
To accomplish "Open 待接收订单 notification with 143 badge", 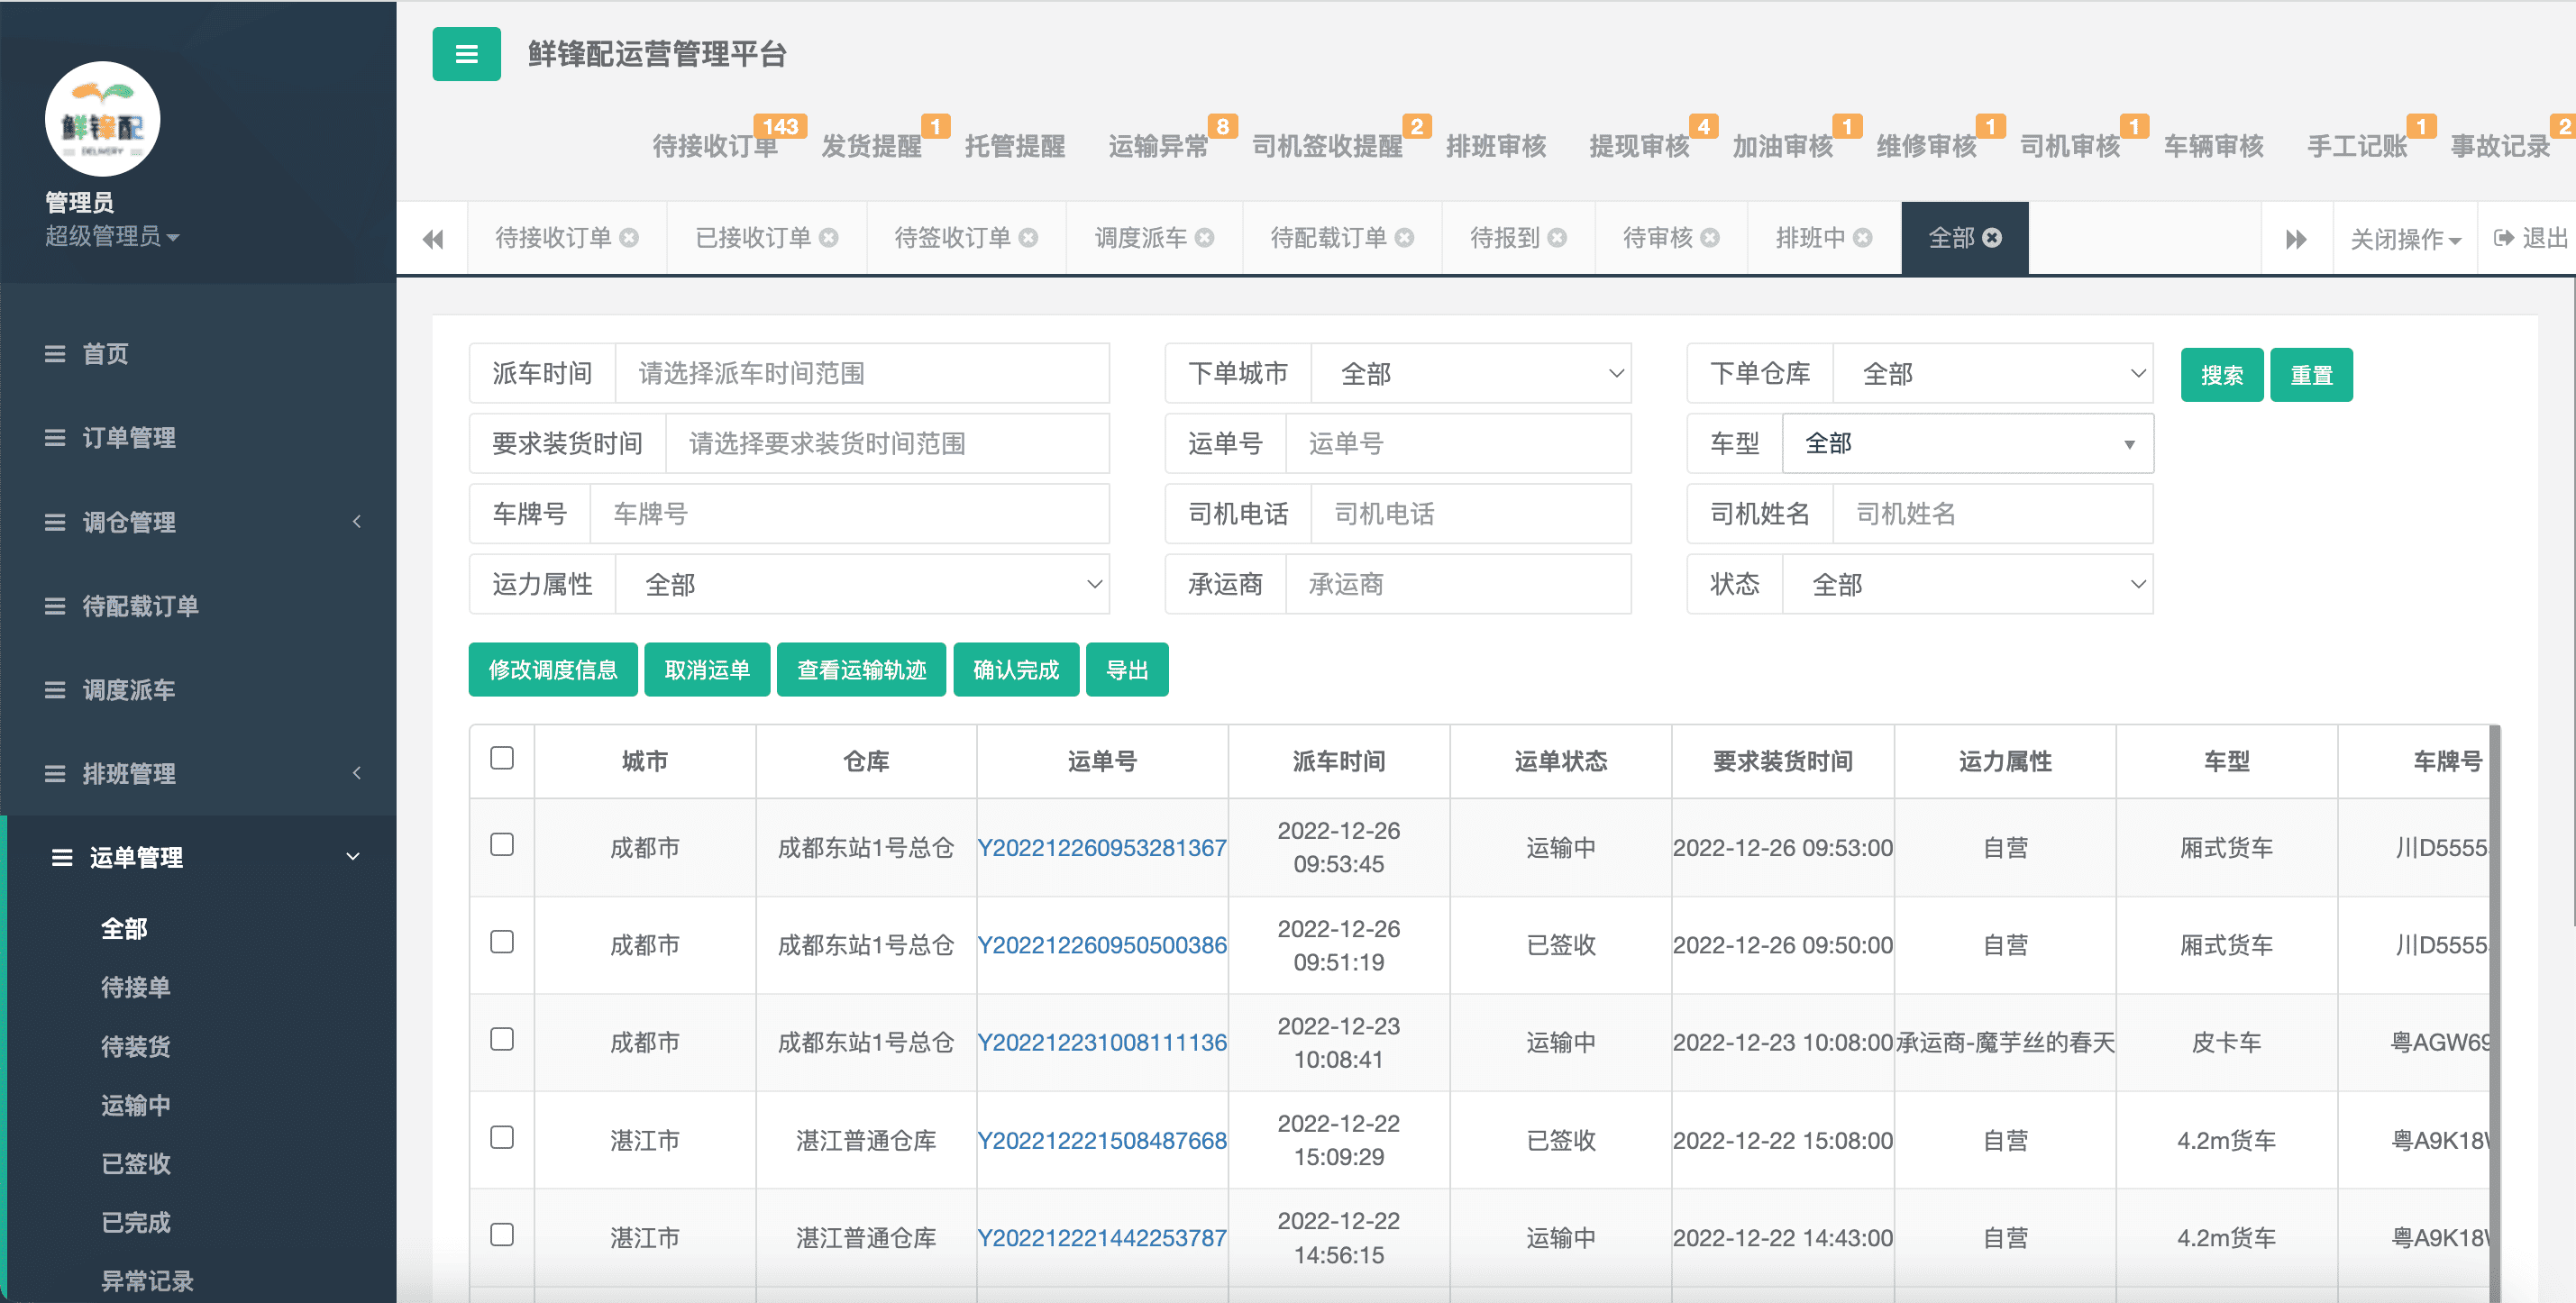I will (x=715, y=146).
